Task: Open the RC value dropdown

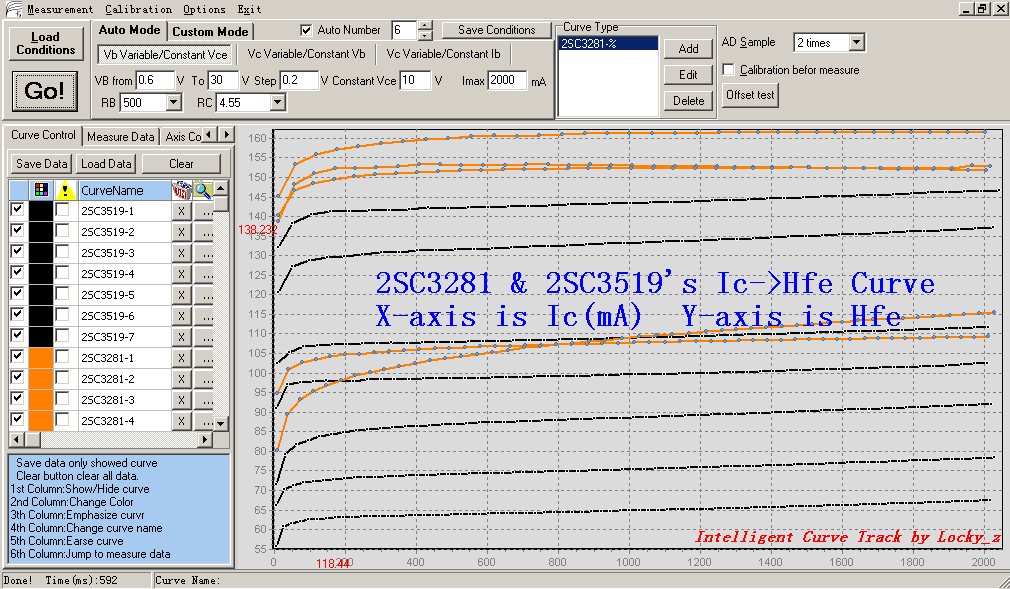Action: tap(277, 102)
